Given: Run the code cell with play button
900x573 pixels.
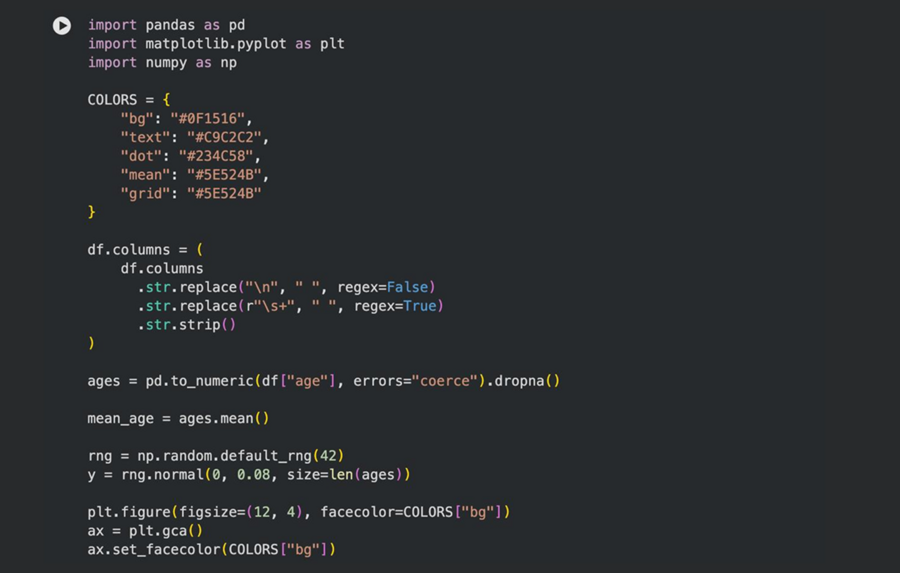Looking at the screenshot, I should pos(62,26).
